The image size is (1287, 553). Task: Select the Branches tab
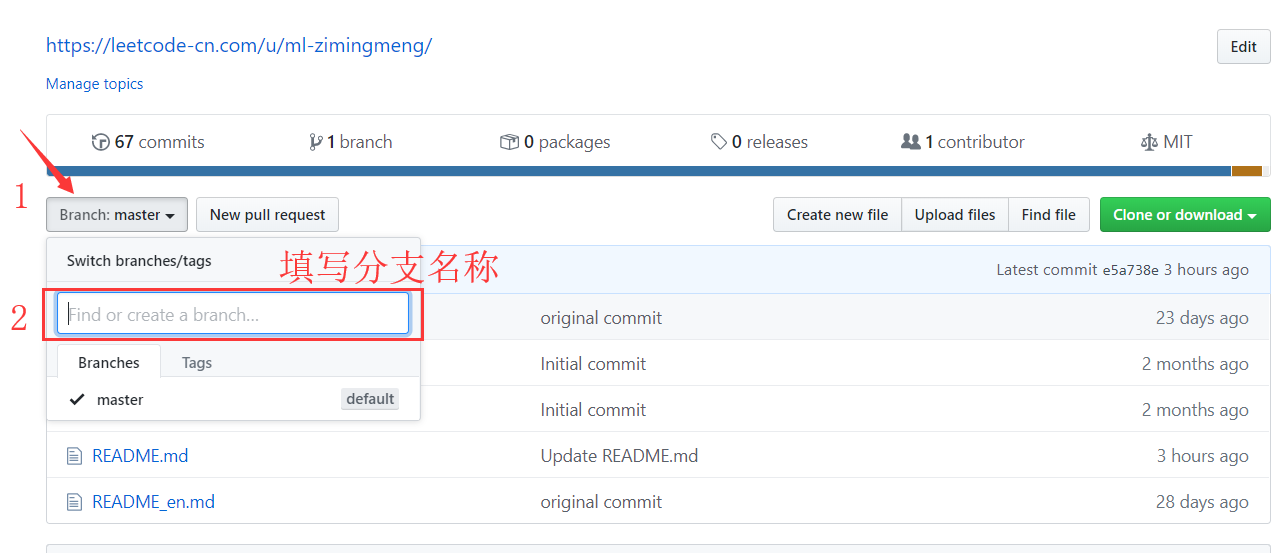[x=109, y=363]
